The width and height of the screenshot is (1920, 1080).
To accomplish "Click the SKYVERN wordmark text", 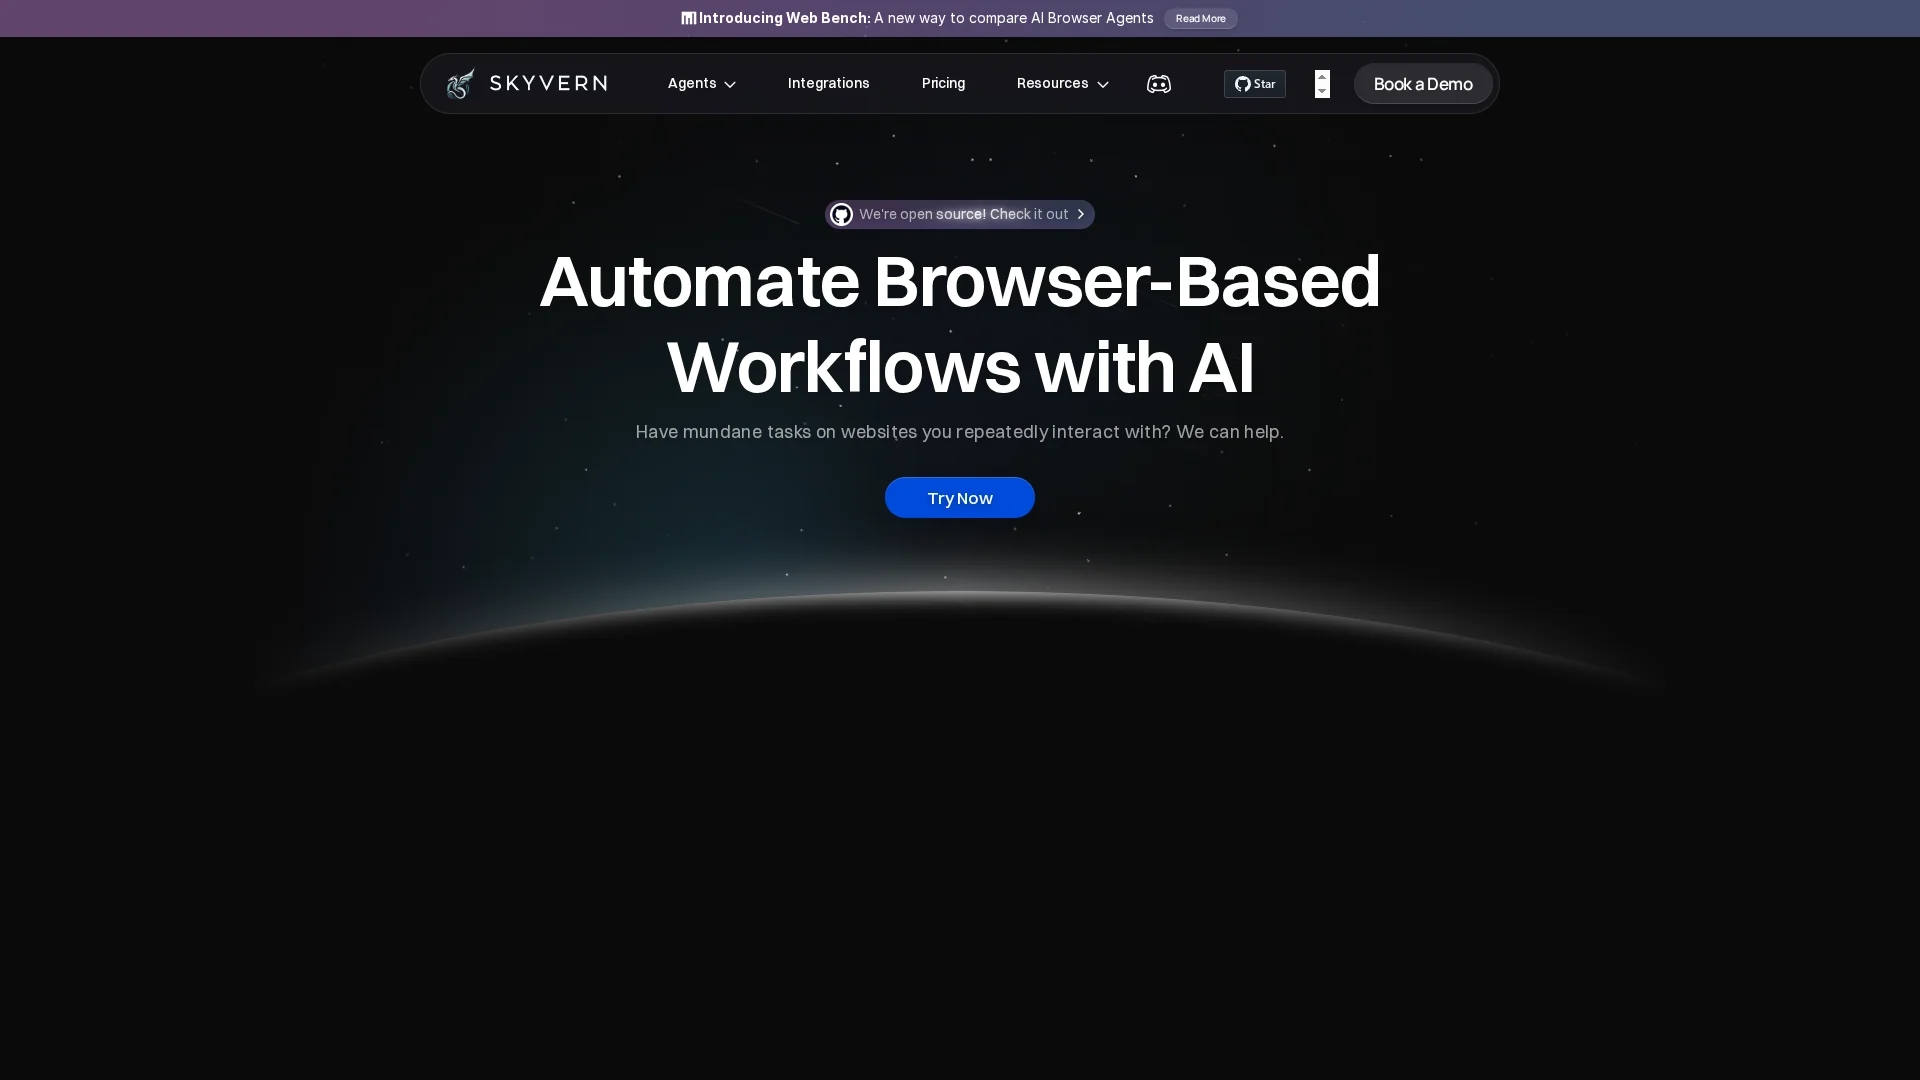I will (548, 83).
